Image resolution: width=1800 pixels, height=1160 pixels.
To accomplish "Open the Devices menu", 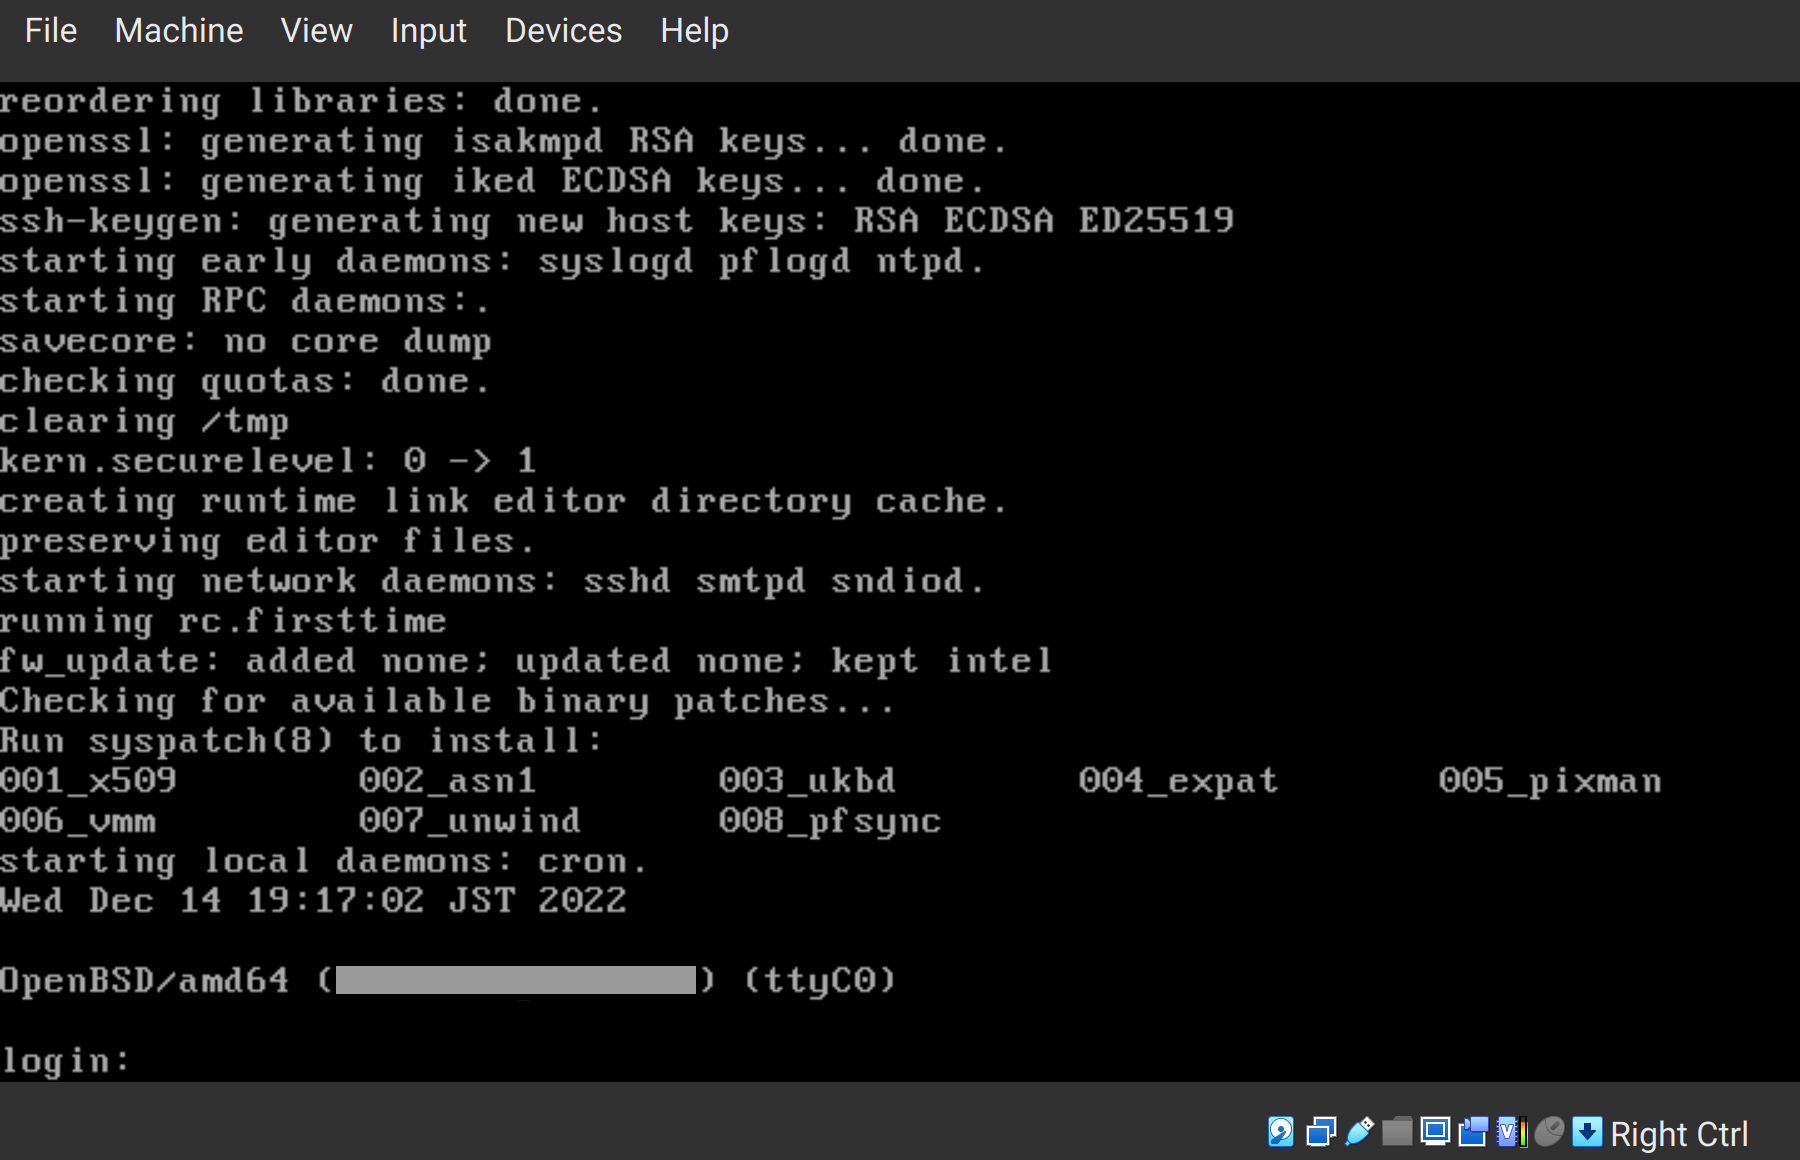I will (x=563, y=30).
